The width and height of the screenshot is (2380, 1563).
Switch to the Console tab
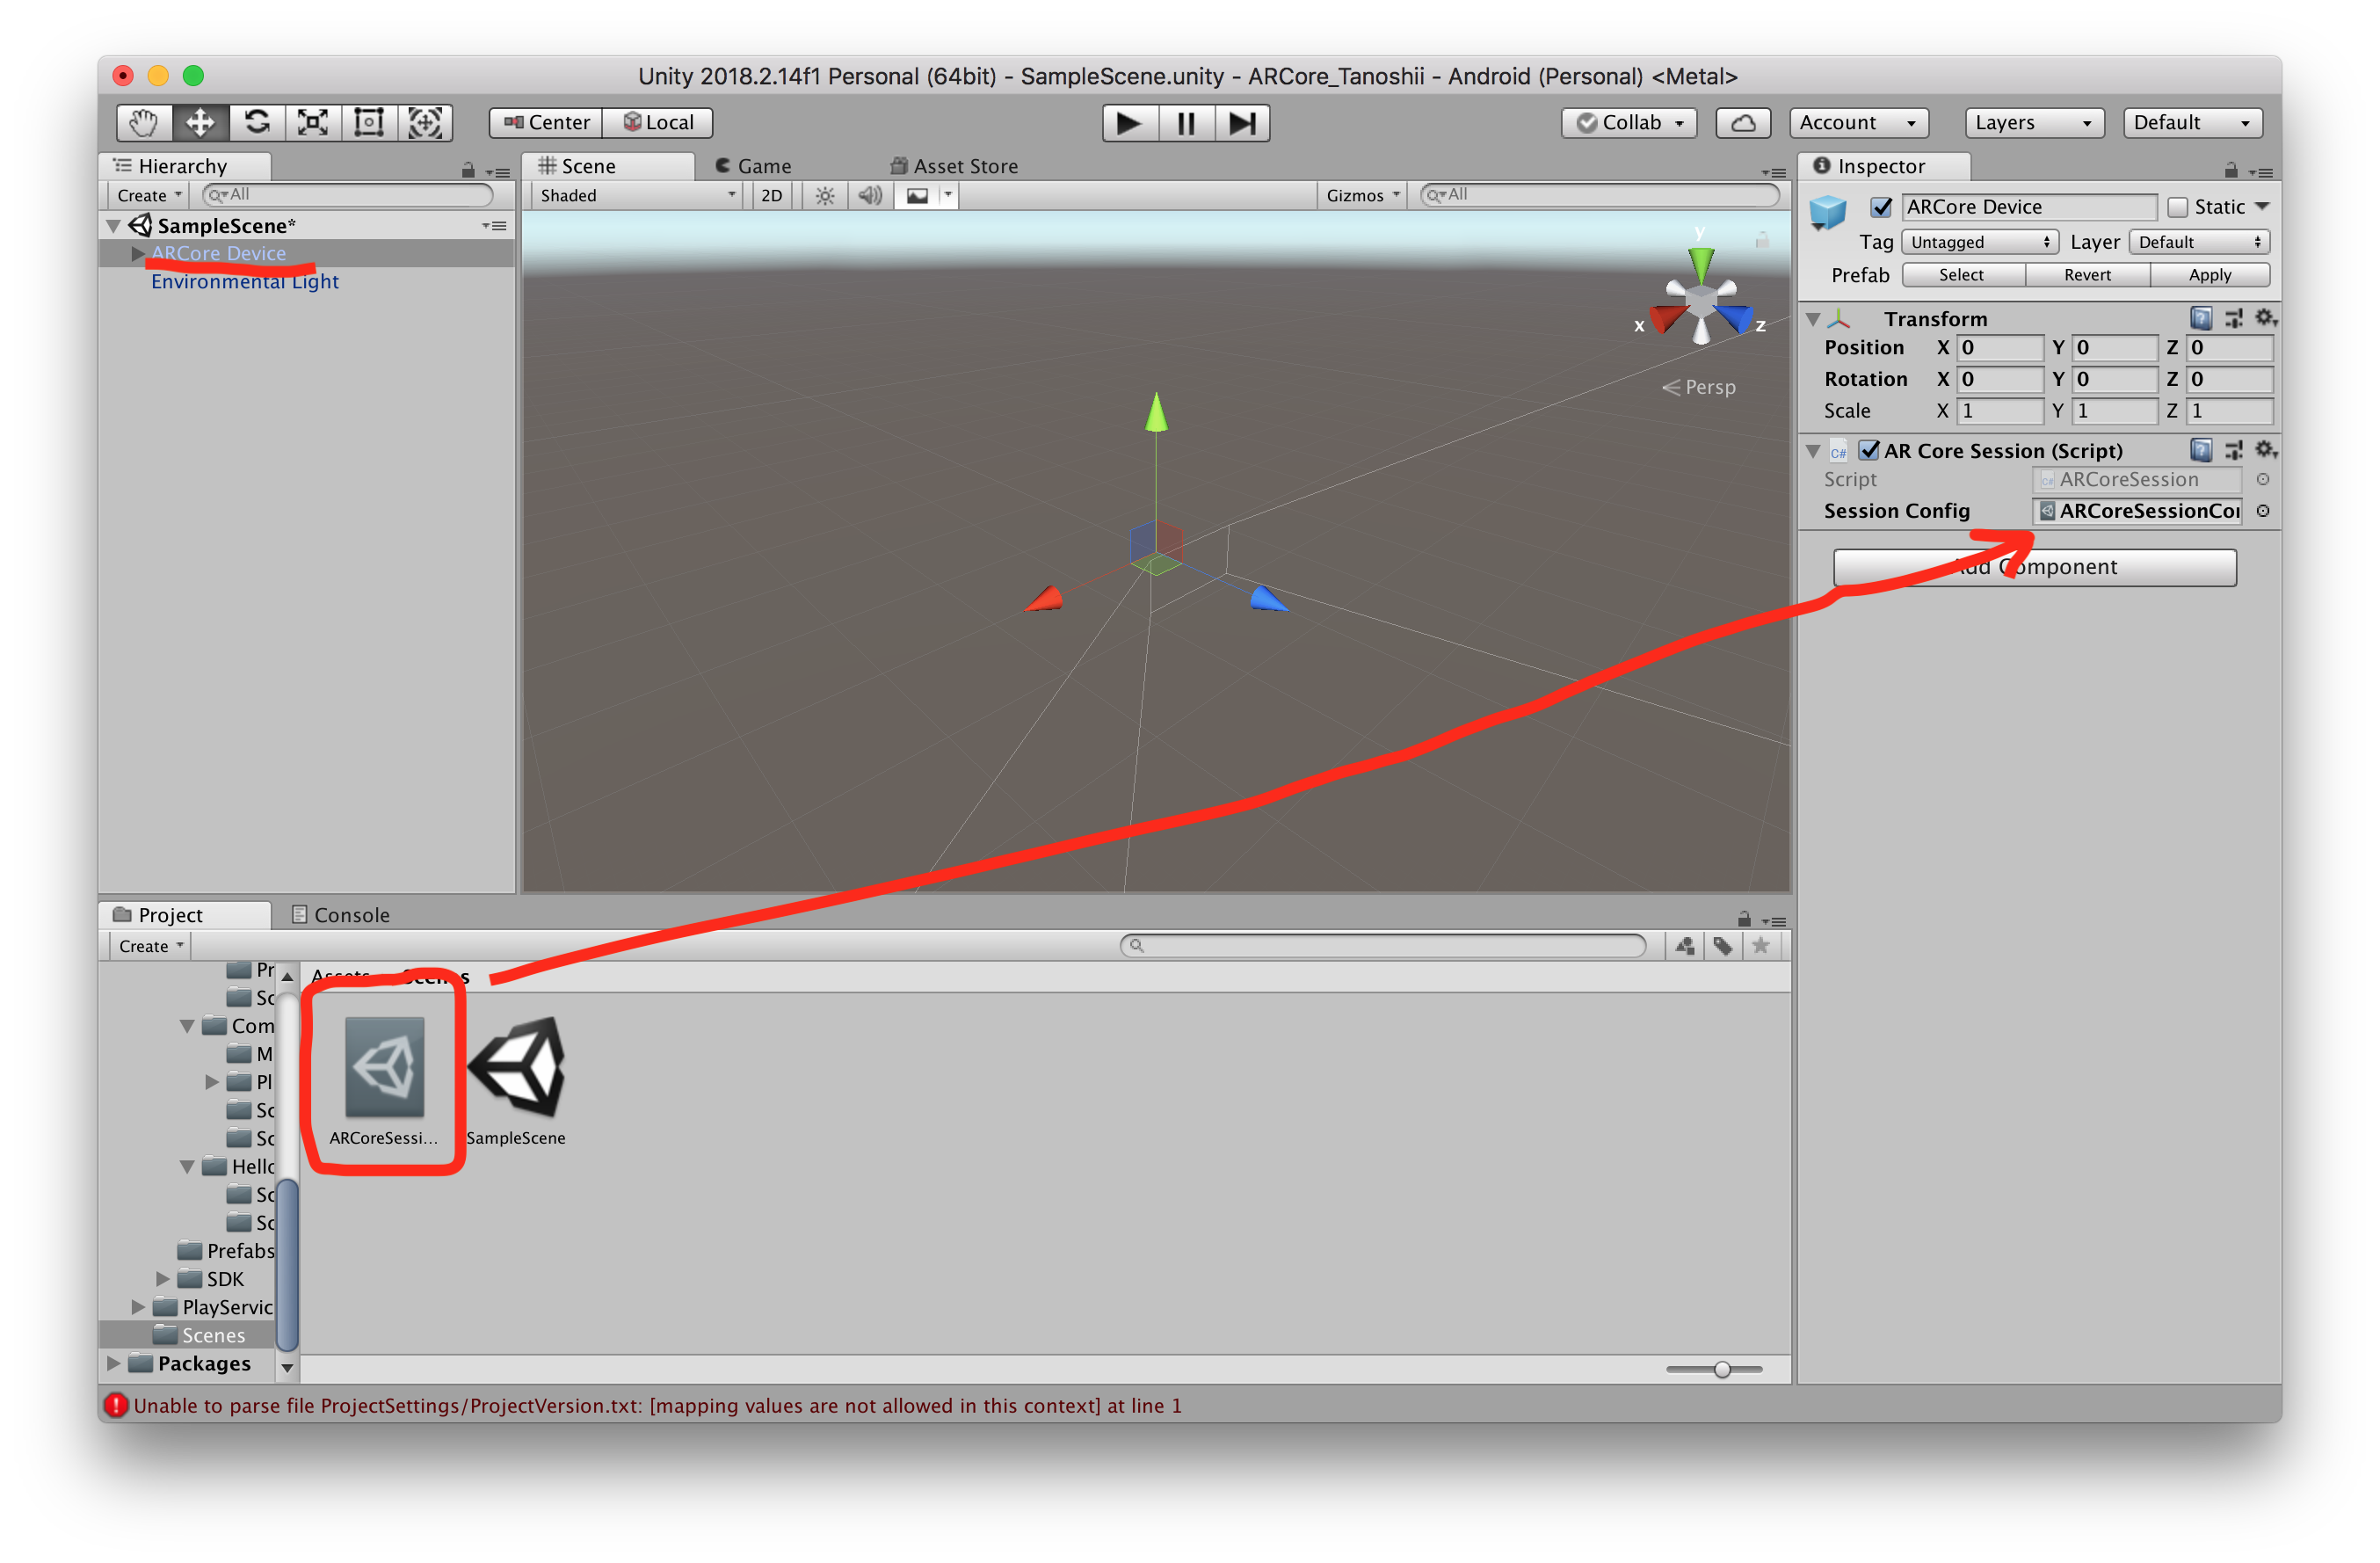340,914
